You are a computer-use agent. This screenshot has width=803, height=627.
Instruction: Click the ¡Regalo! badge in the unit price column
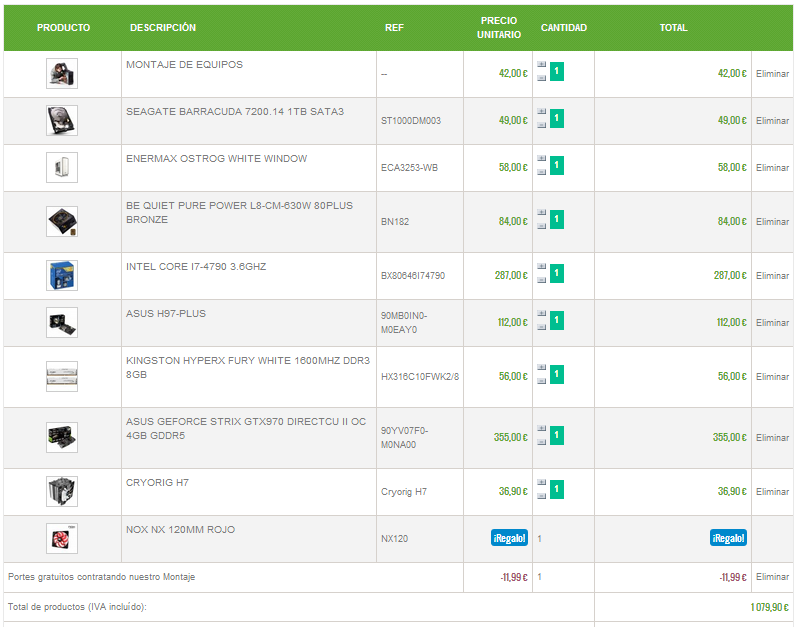509,538
